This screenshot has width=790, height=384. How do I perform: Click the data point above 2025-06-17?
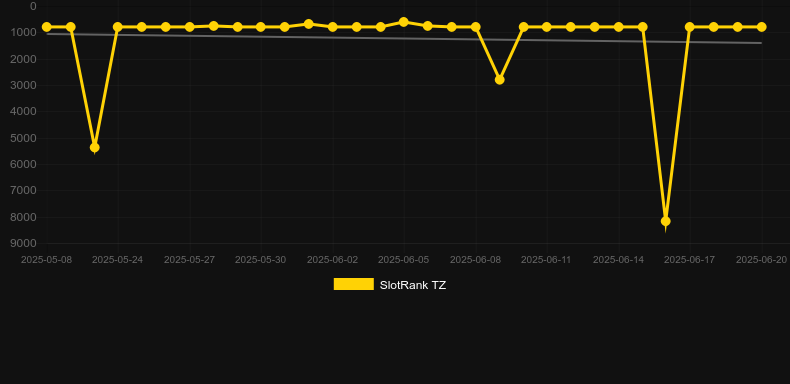click(x=690, y=27)
